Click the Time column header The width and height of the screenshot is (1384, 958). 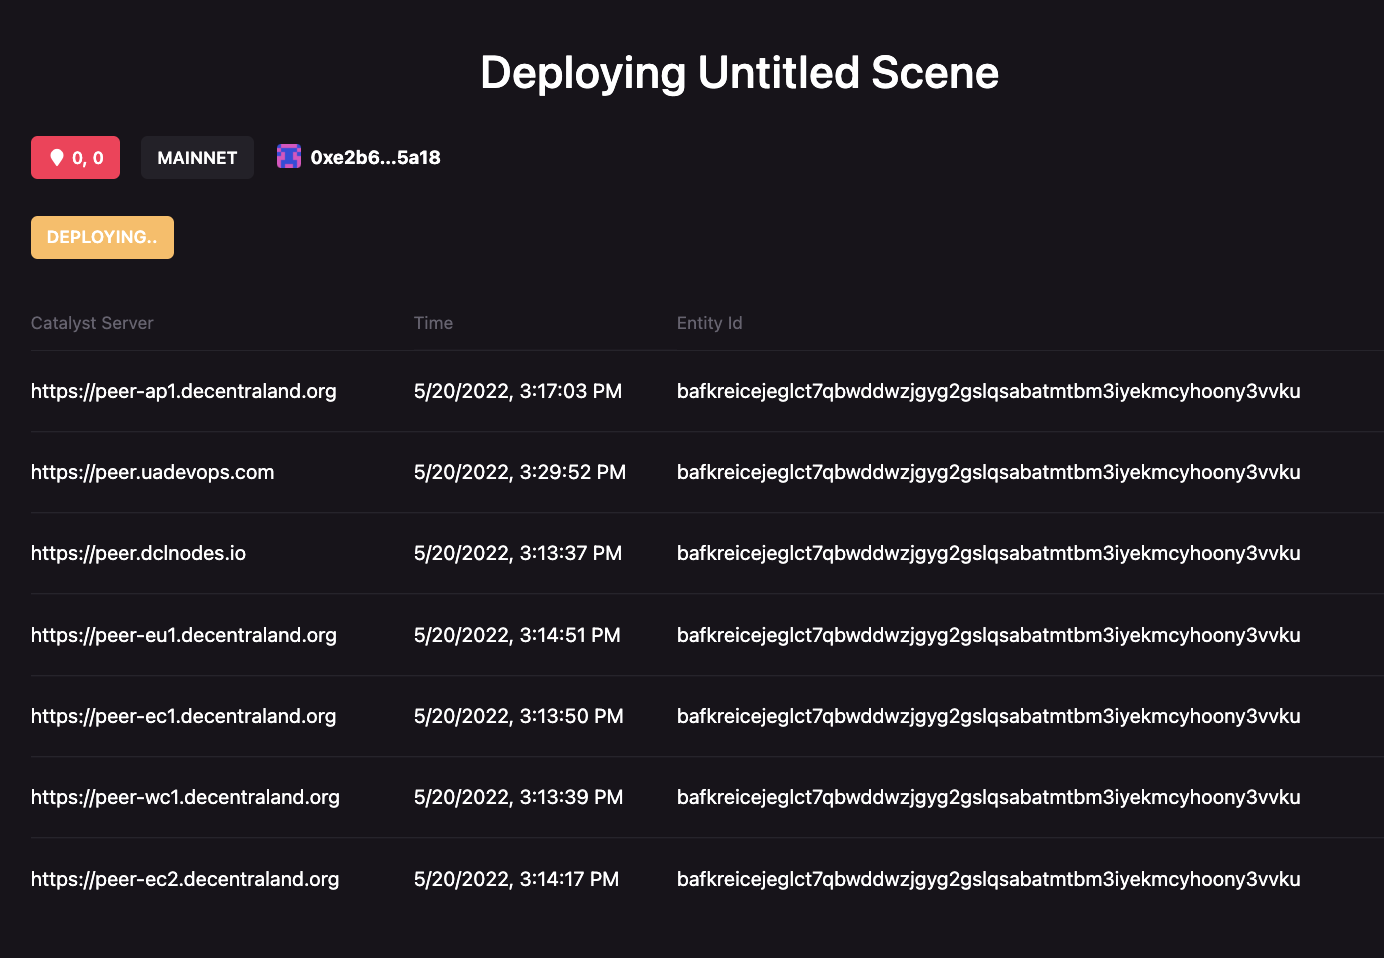coord(433,323)
